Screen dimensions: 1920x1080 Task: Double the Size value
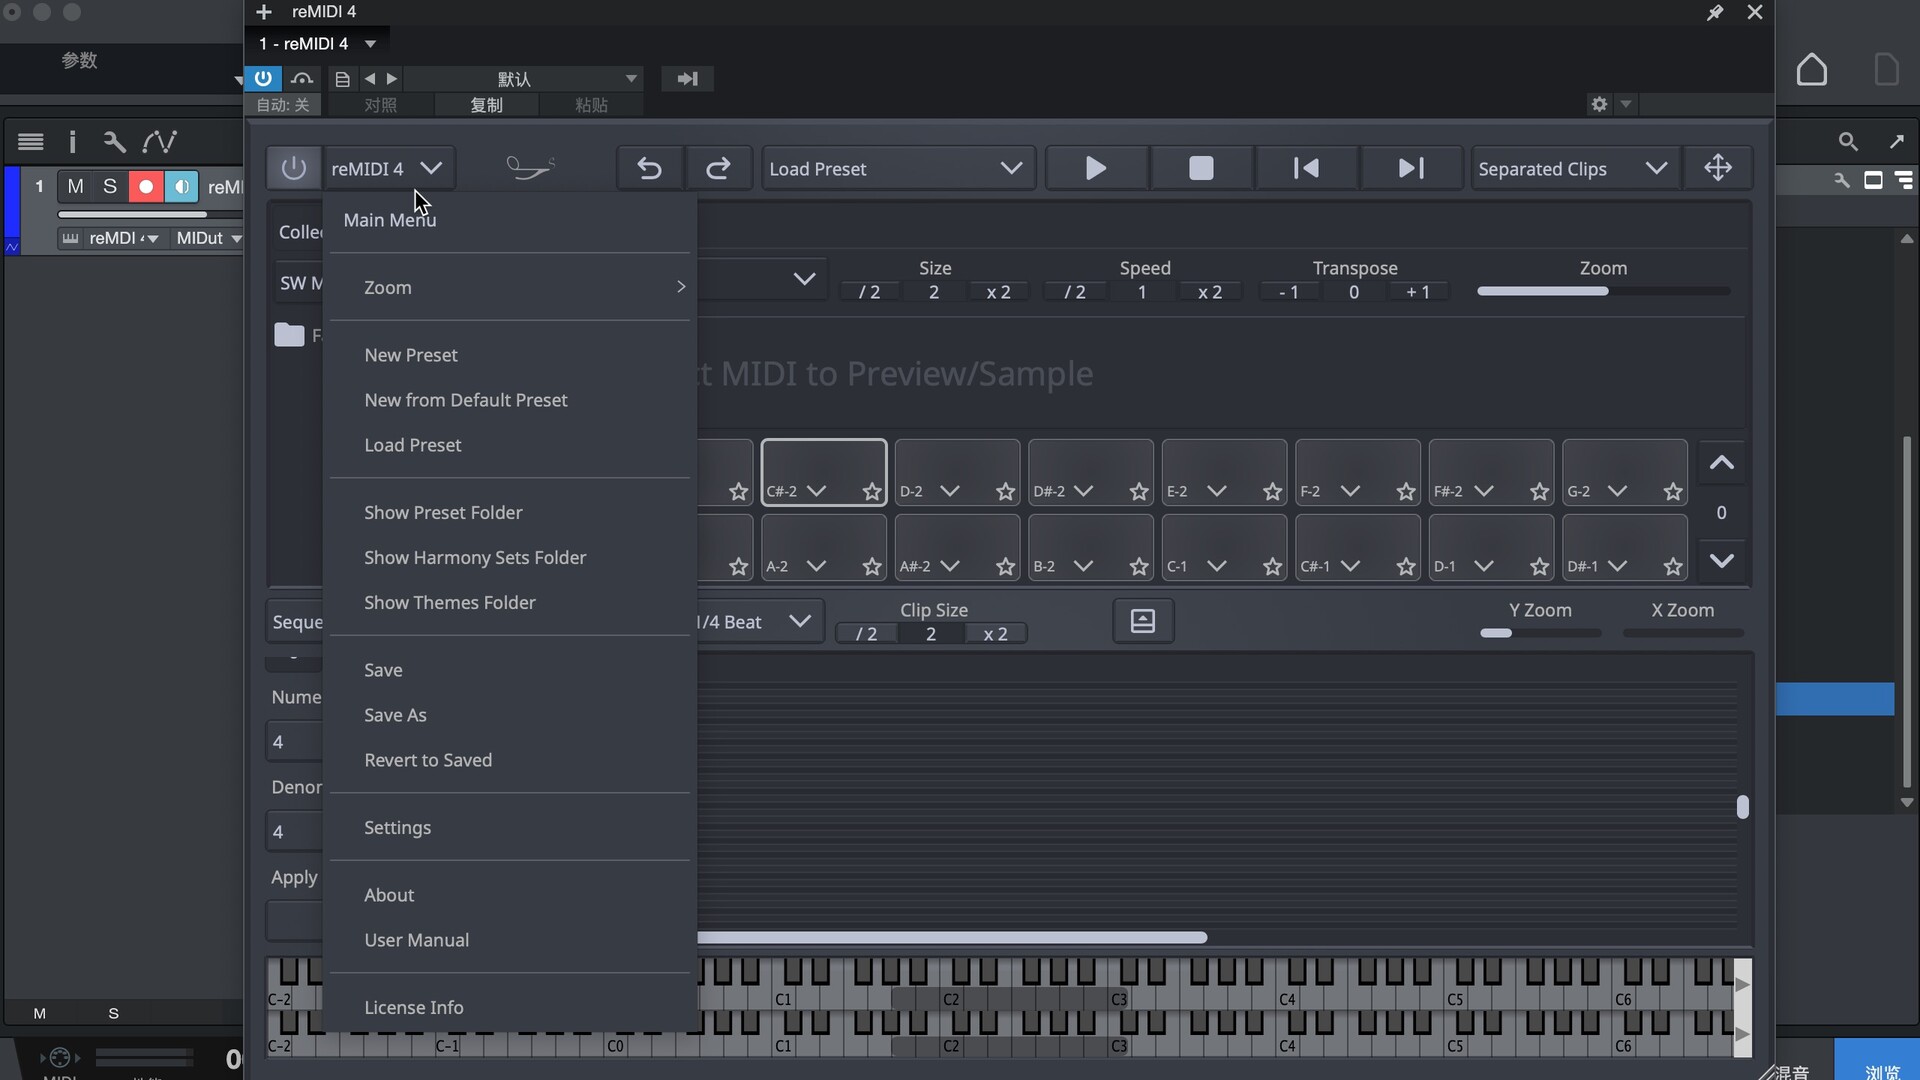(998, 292)
